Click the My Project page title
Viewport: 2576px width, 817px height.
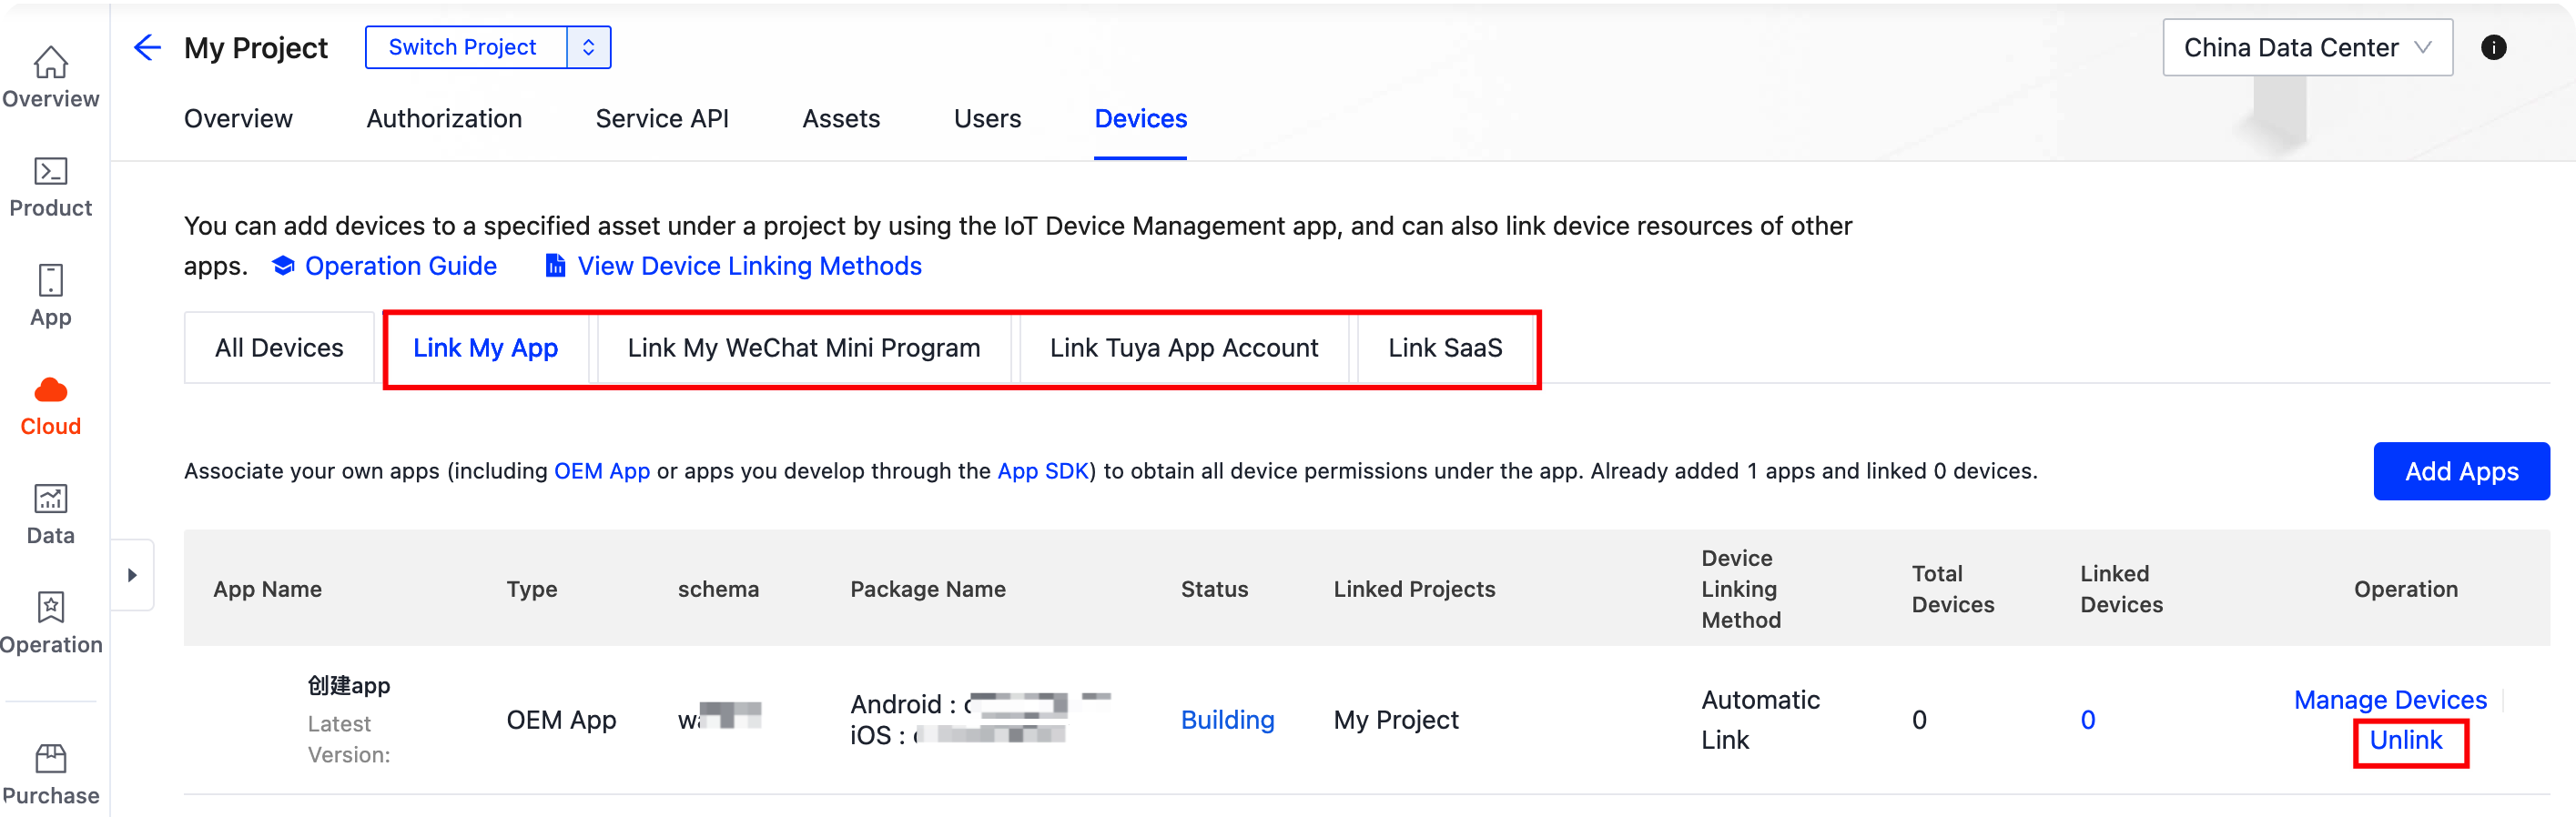(256, 47)
